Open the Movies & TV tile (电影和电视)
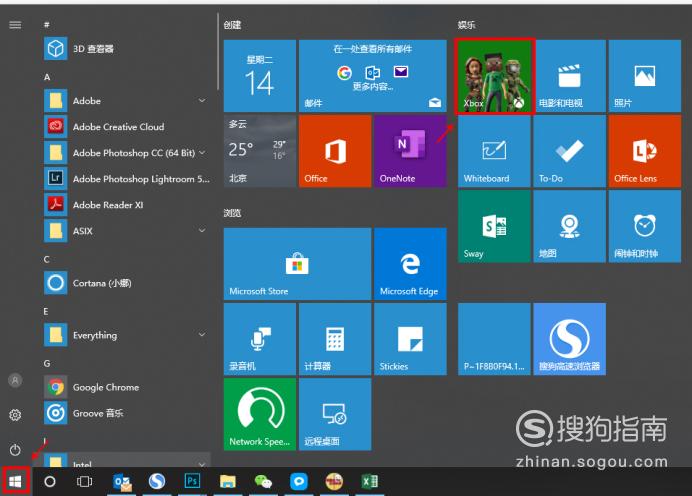This screenshot has width=692, height=496. pos(569,76)
